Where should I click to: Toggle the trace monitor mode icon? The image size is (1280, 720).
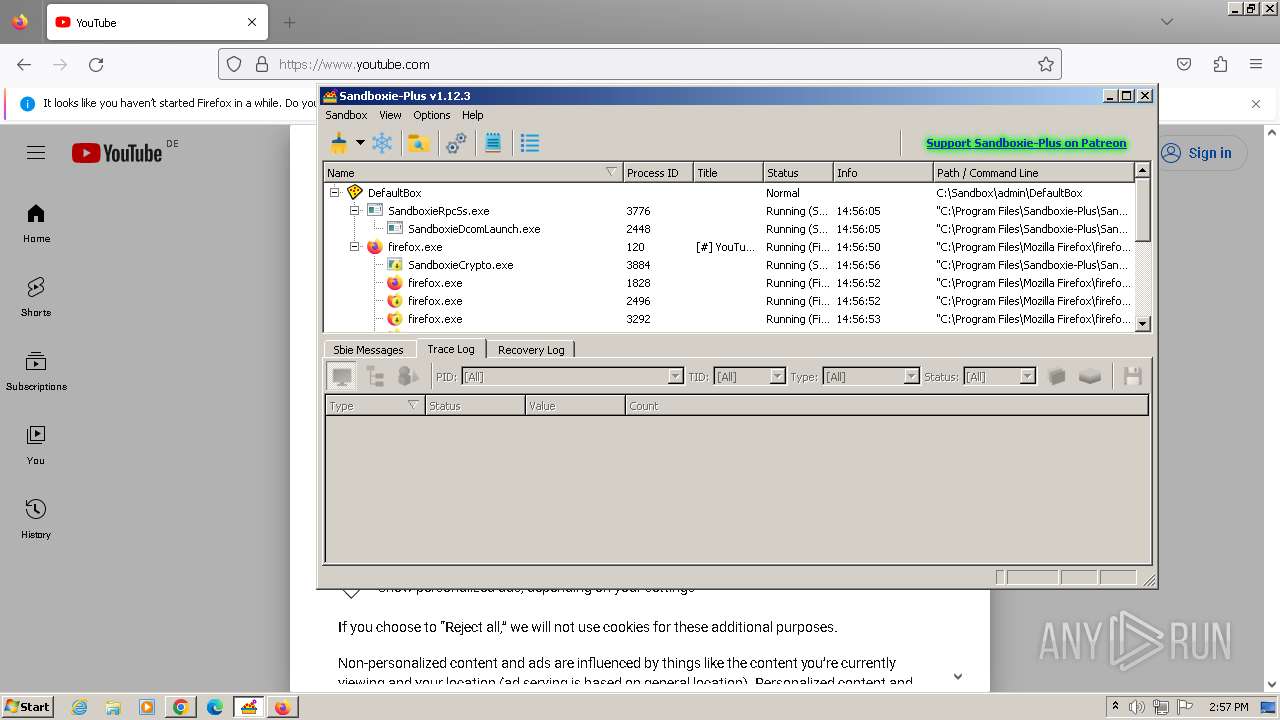point(342,377)
